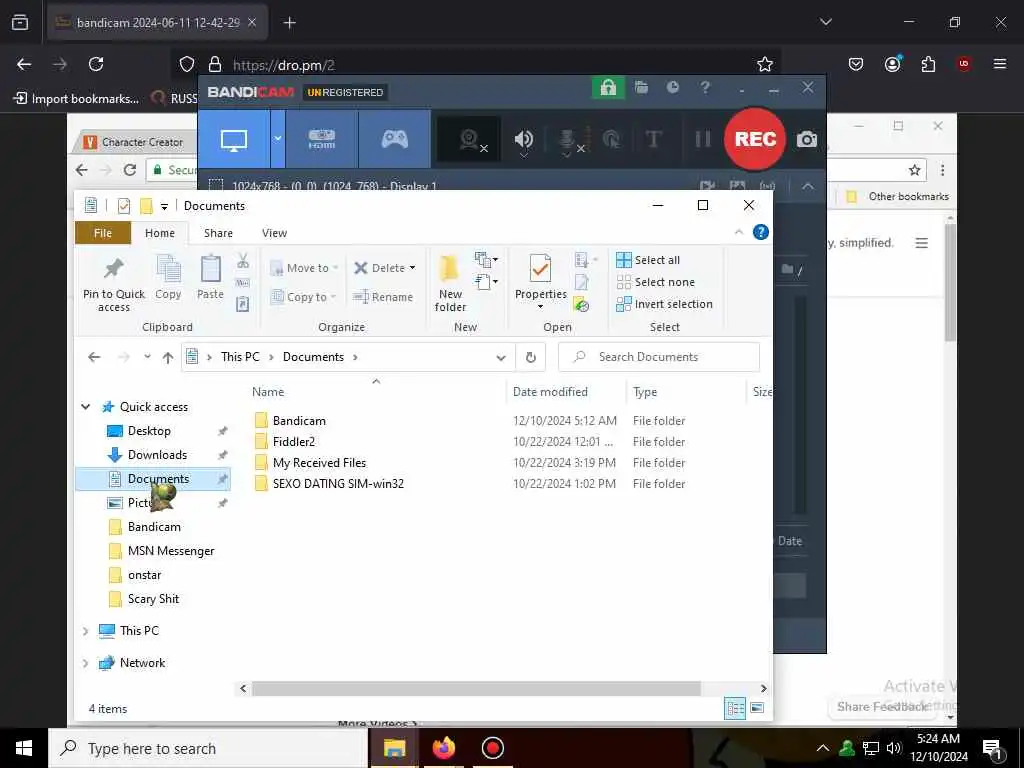Viewport: 1024px width, 768px height.
Task: Open Bandicam help question mark
Action: pyautogui.click(x=705, y=87)
